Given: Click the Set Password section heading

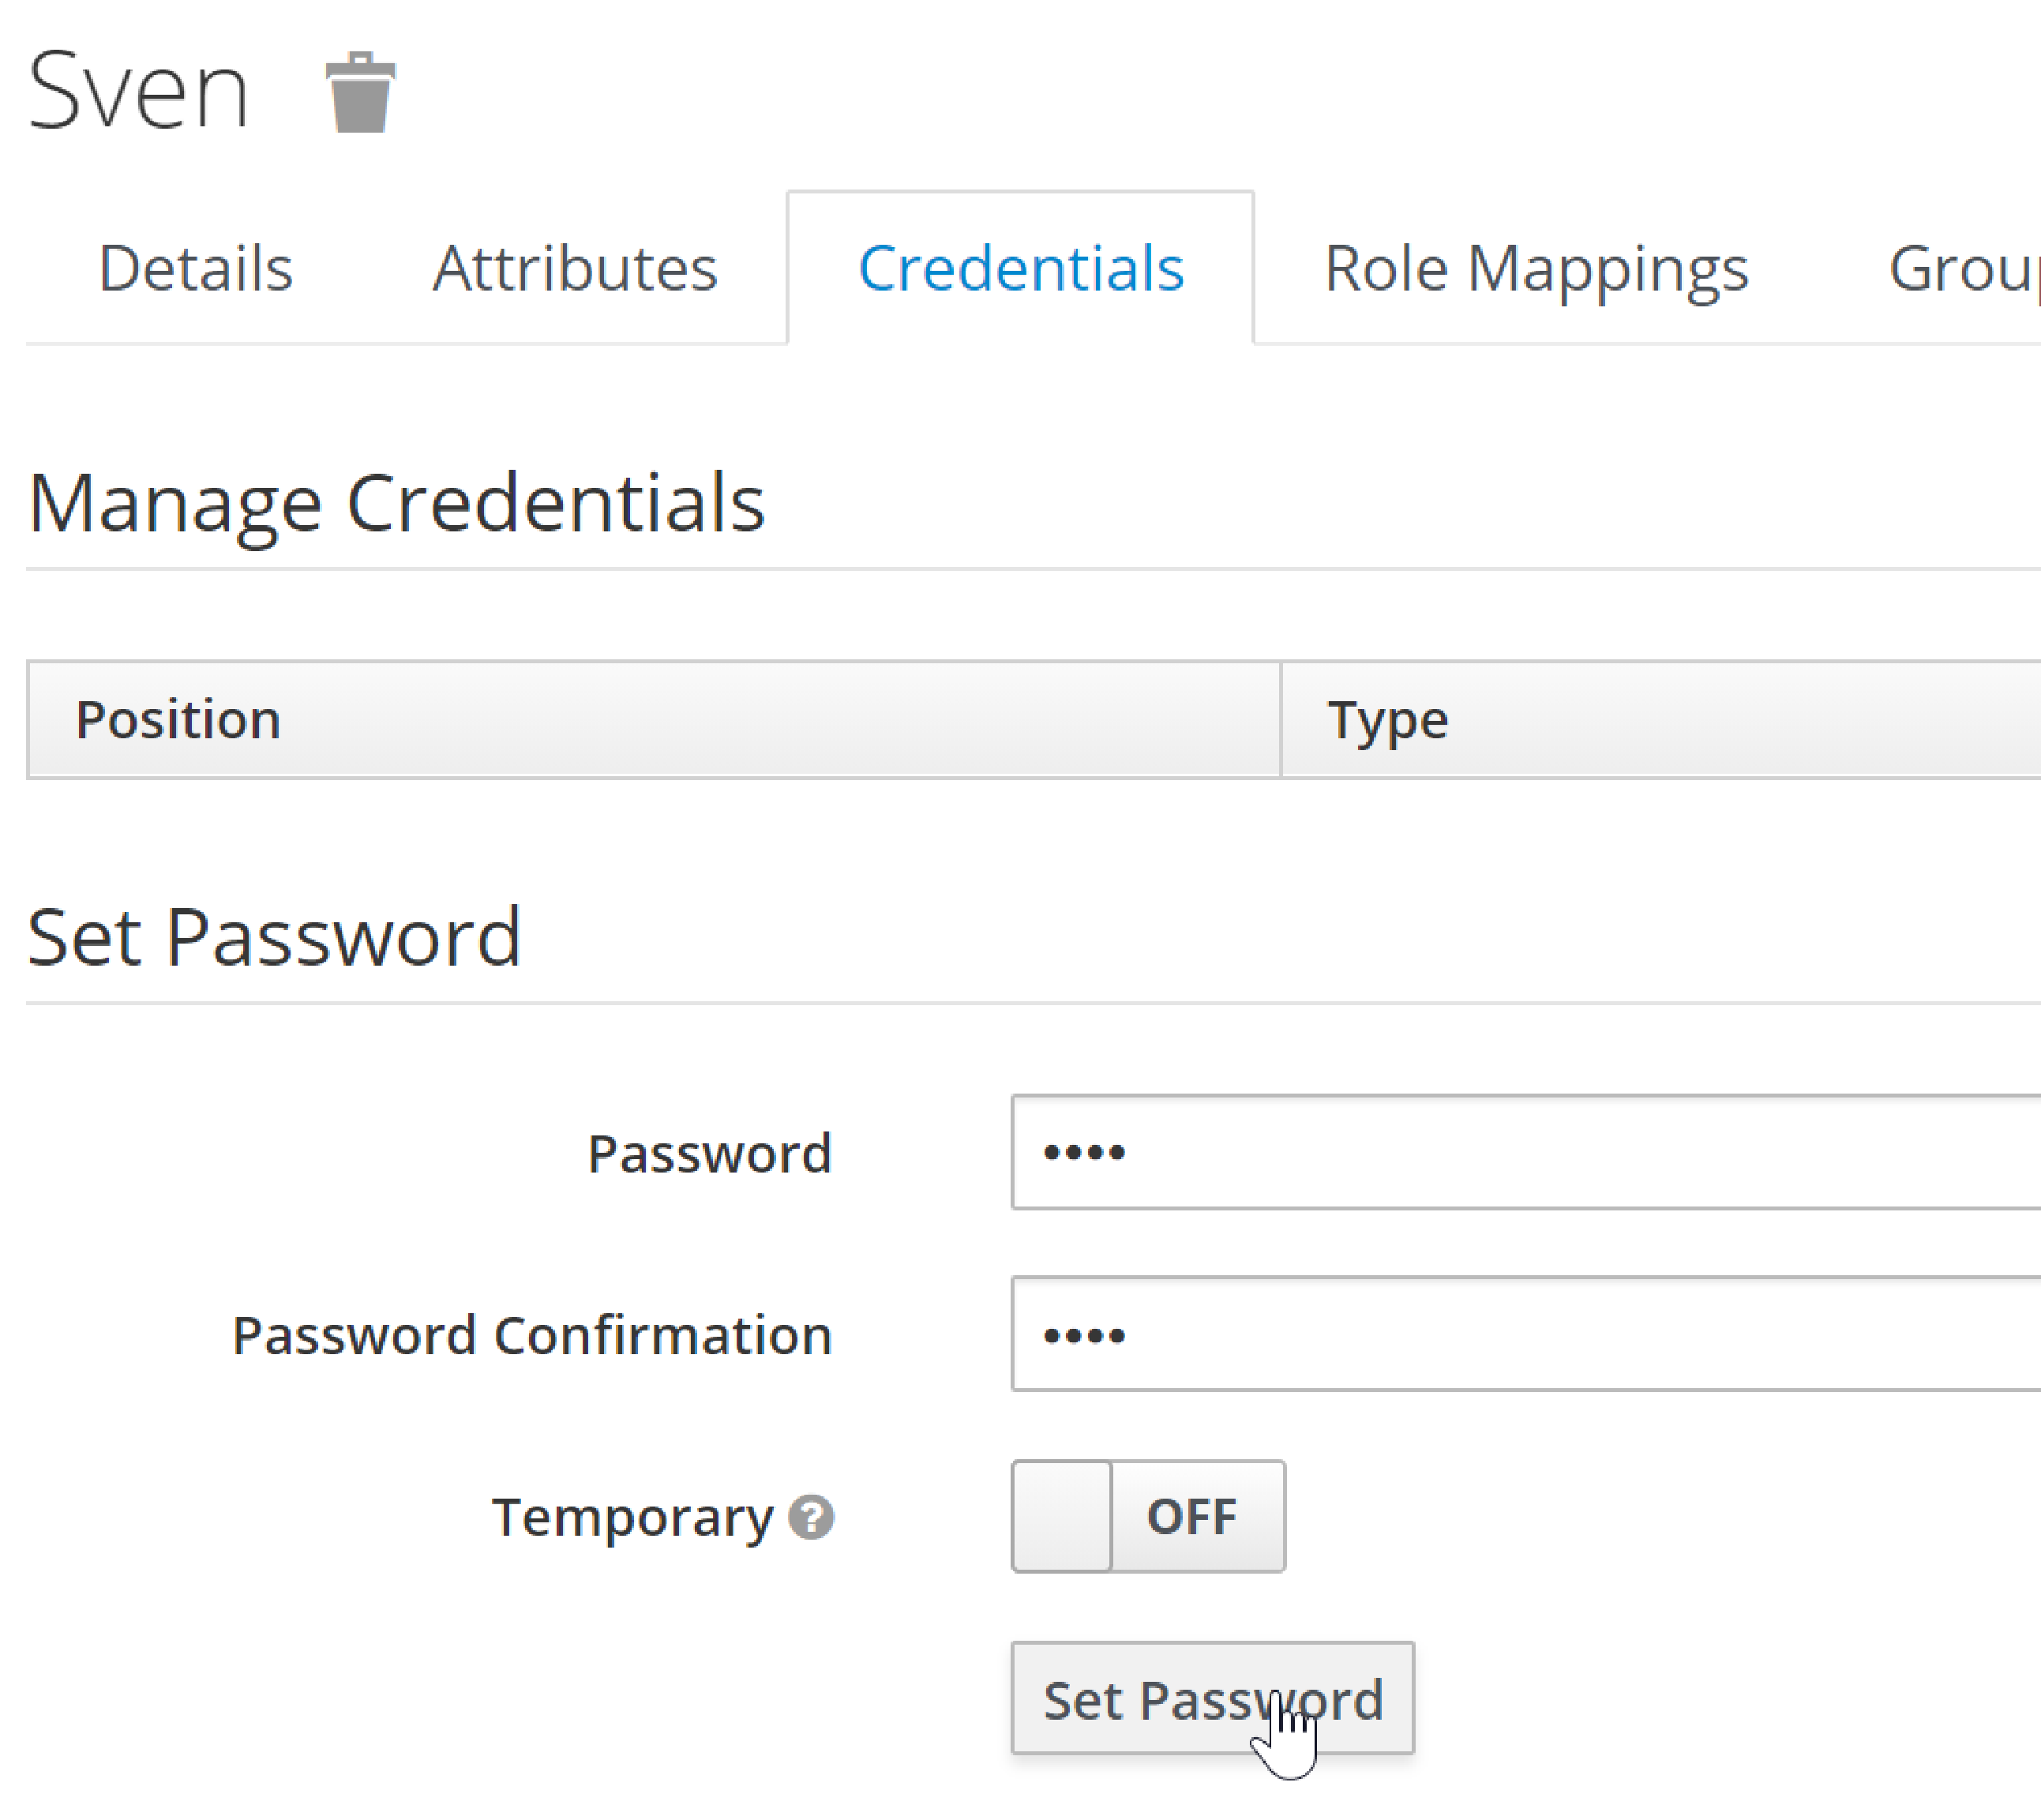Looking at the screenshot, I should (x=274, y=937).
